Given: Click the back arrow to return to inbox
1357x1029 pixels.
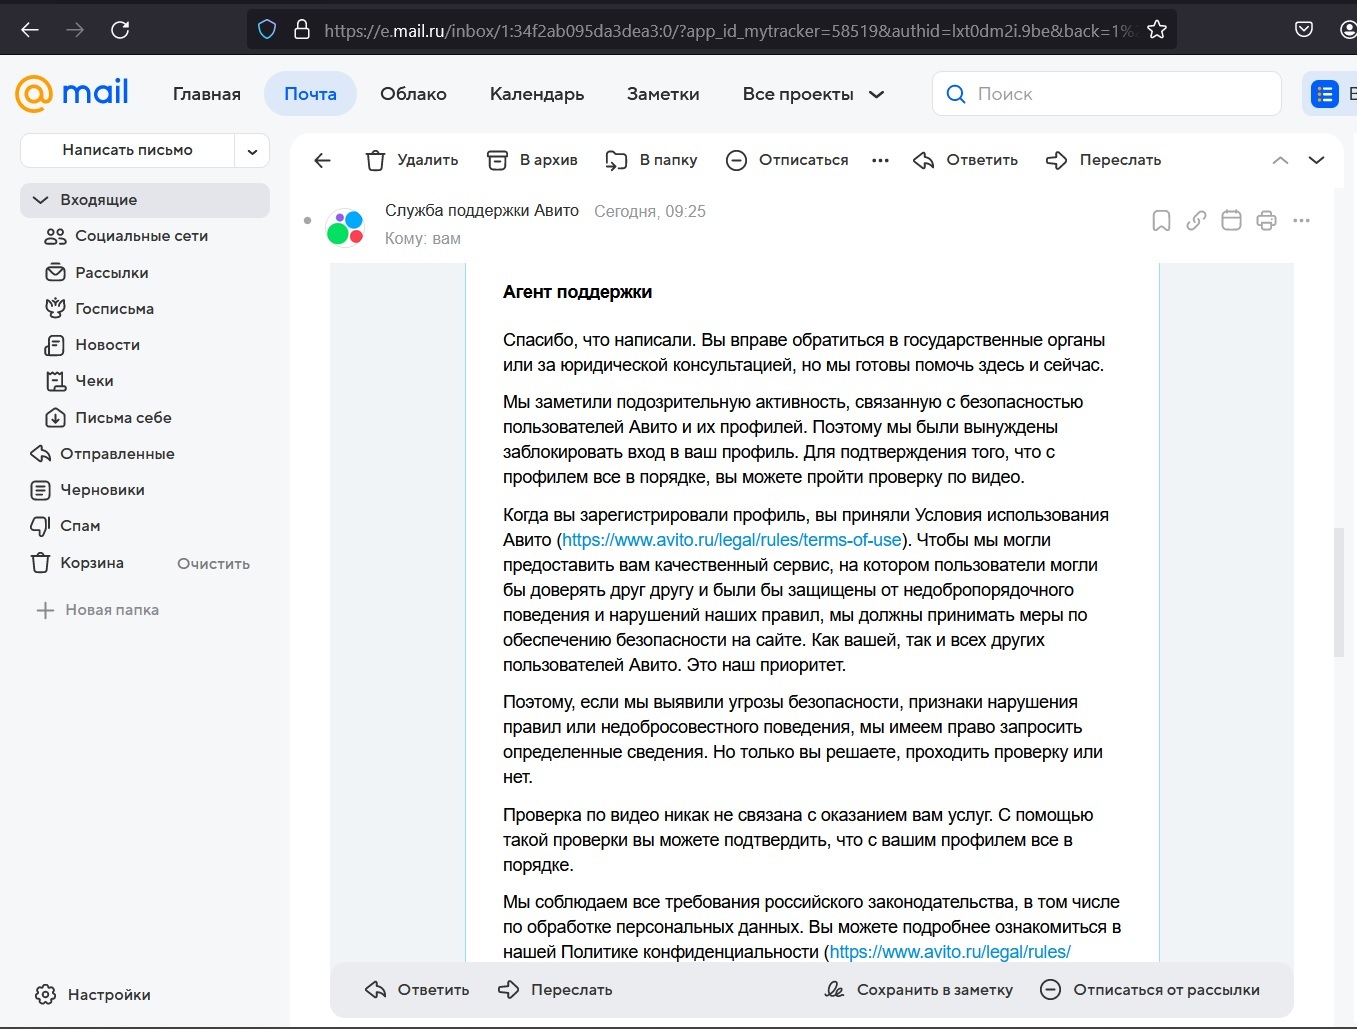Looking at the screenshot, I should click(322, 160).
